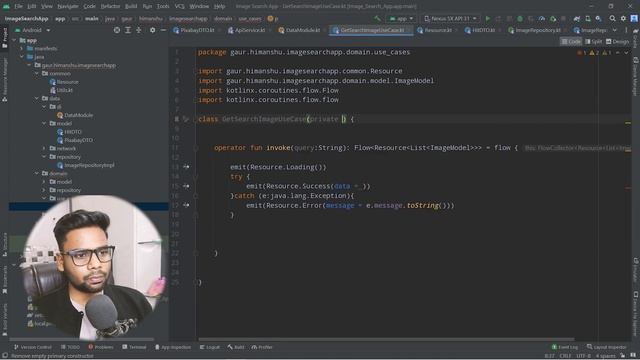Image resolution: width=640 pixels, height=360 pixels.
Task: Switch editor to Split view
Action: point(594,42)
